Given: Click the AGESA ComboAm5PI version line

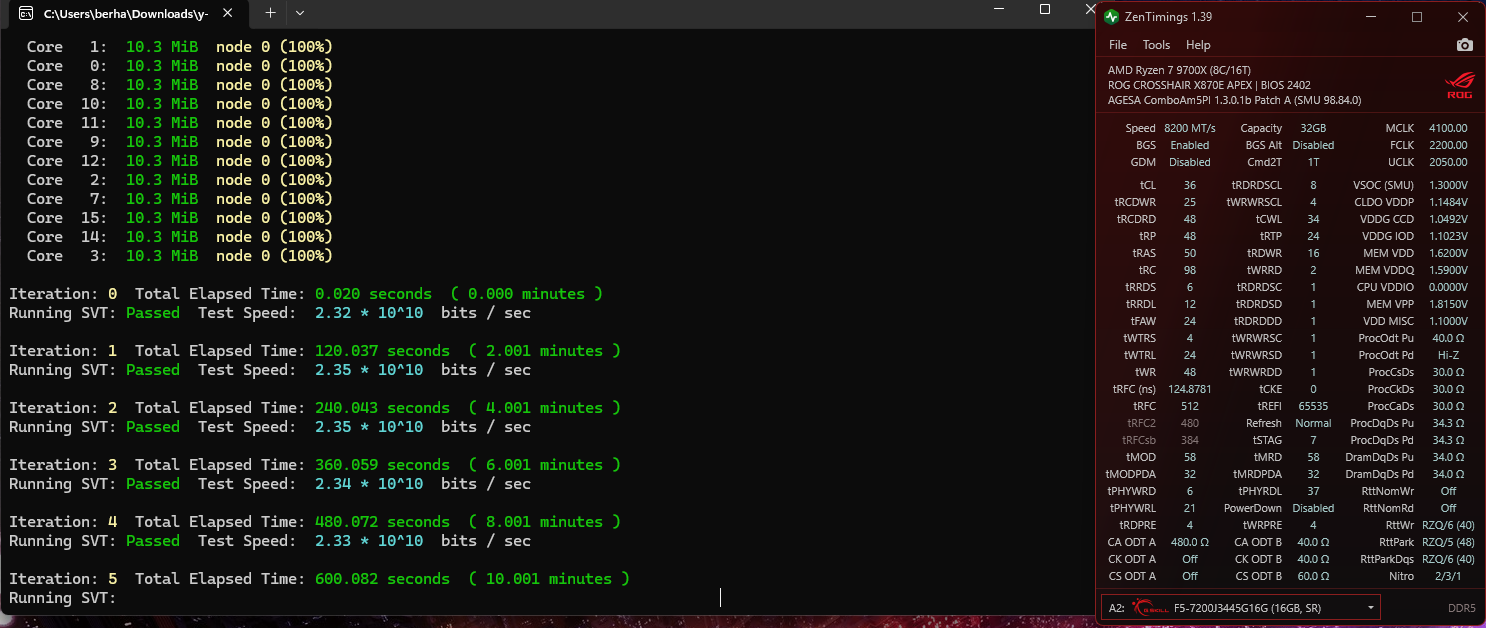Looking at the screenshot, I should point(1234,100).
